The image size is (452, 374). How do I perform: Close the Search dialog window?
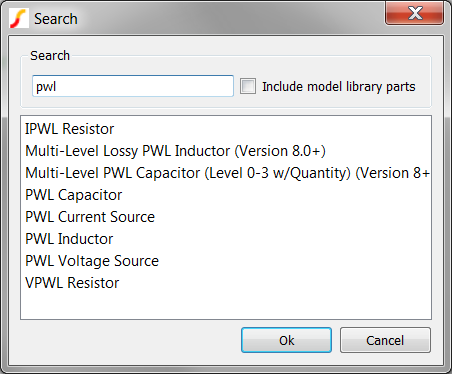(x=414, y=13)
